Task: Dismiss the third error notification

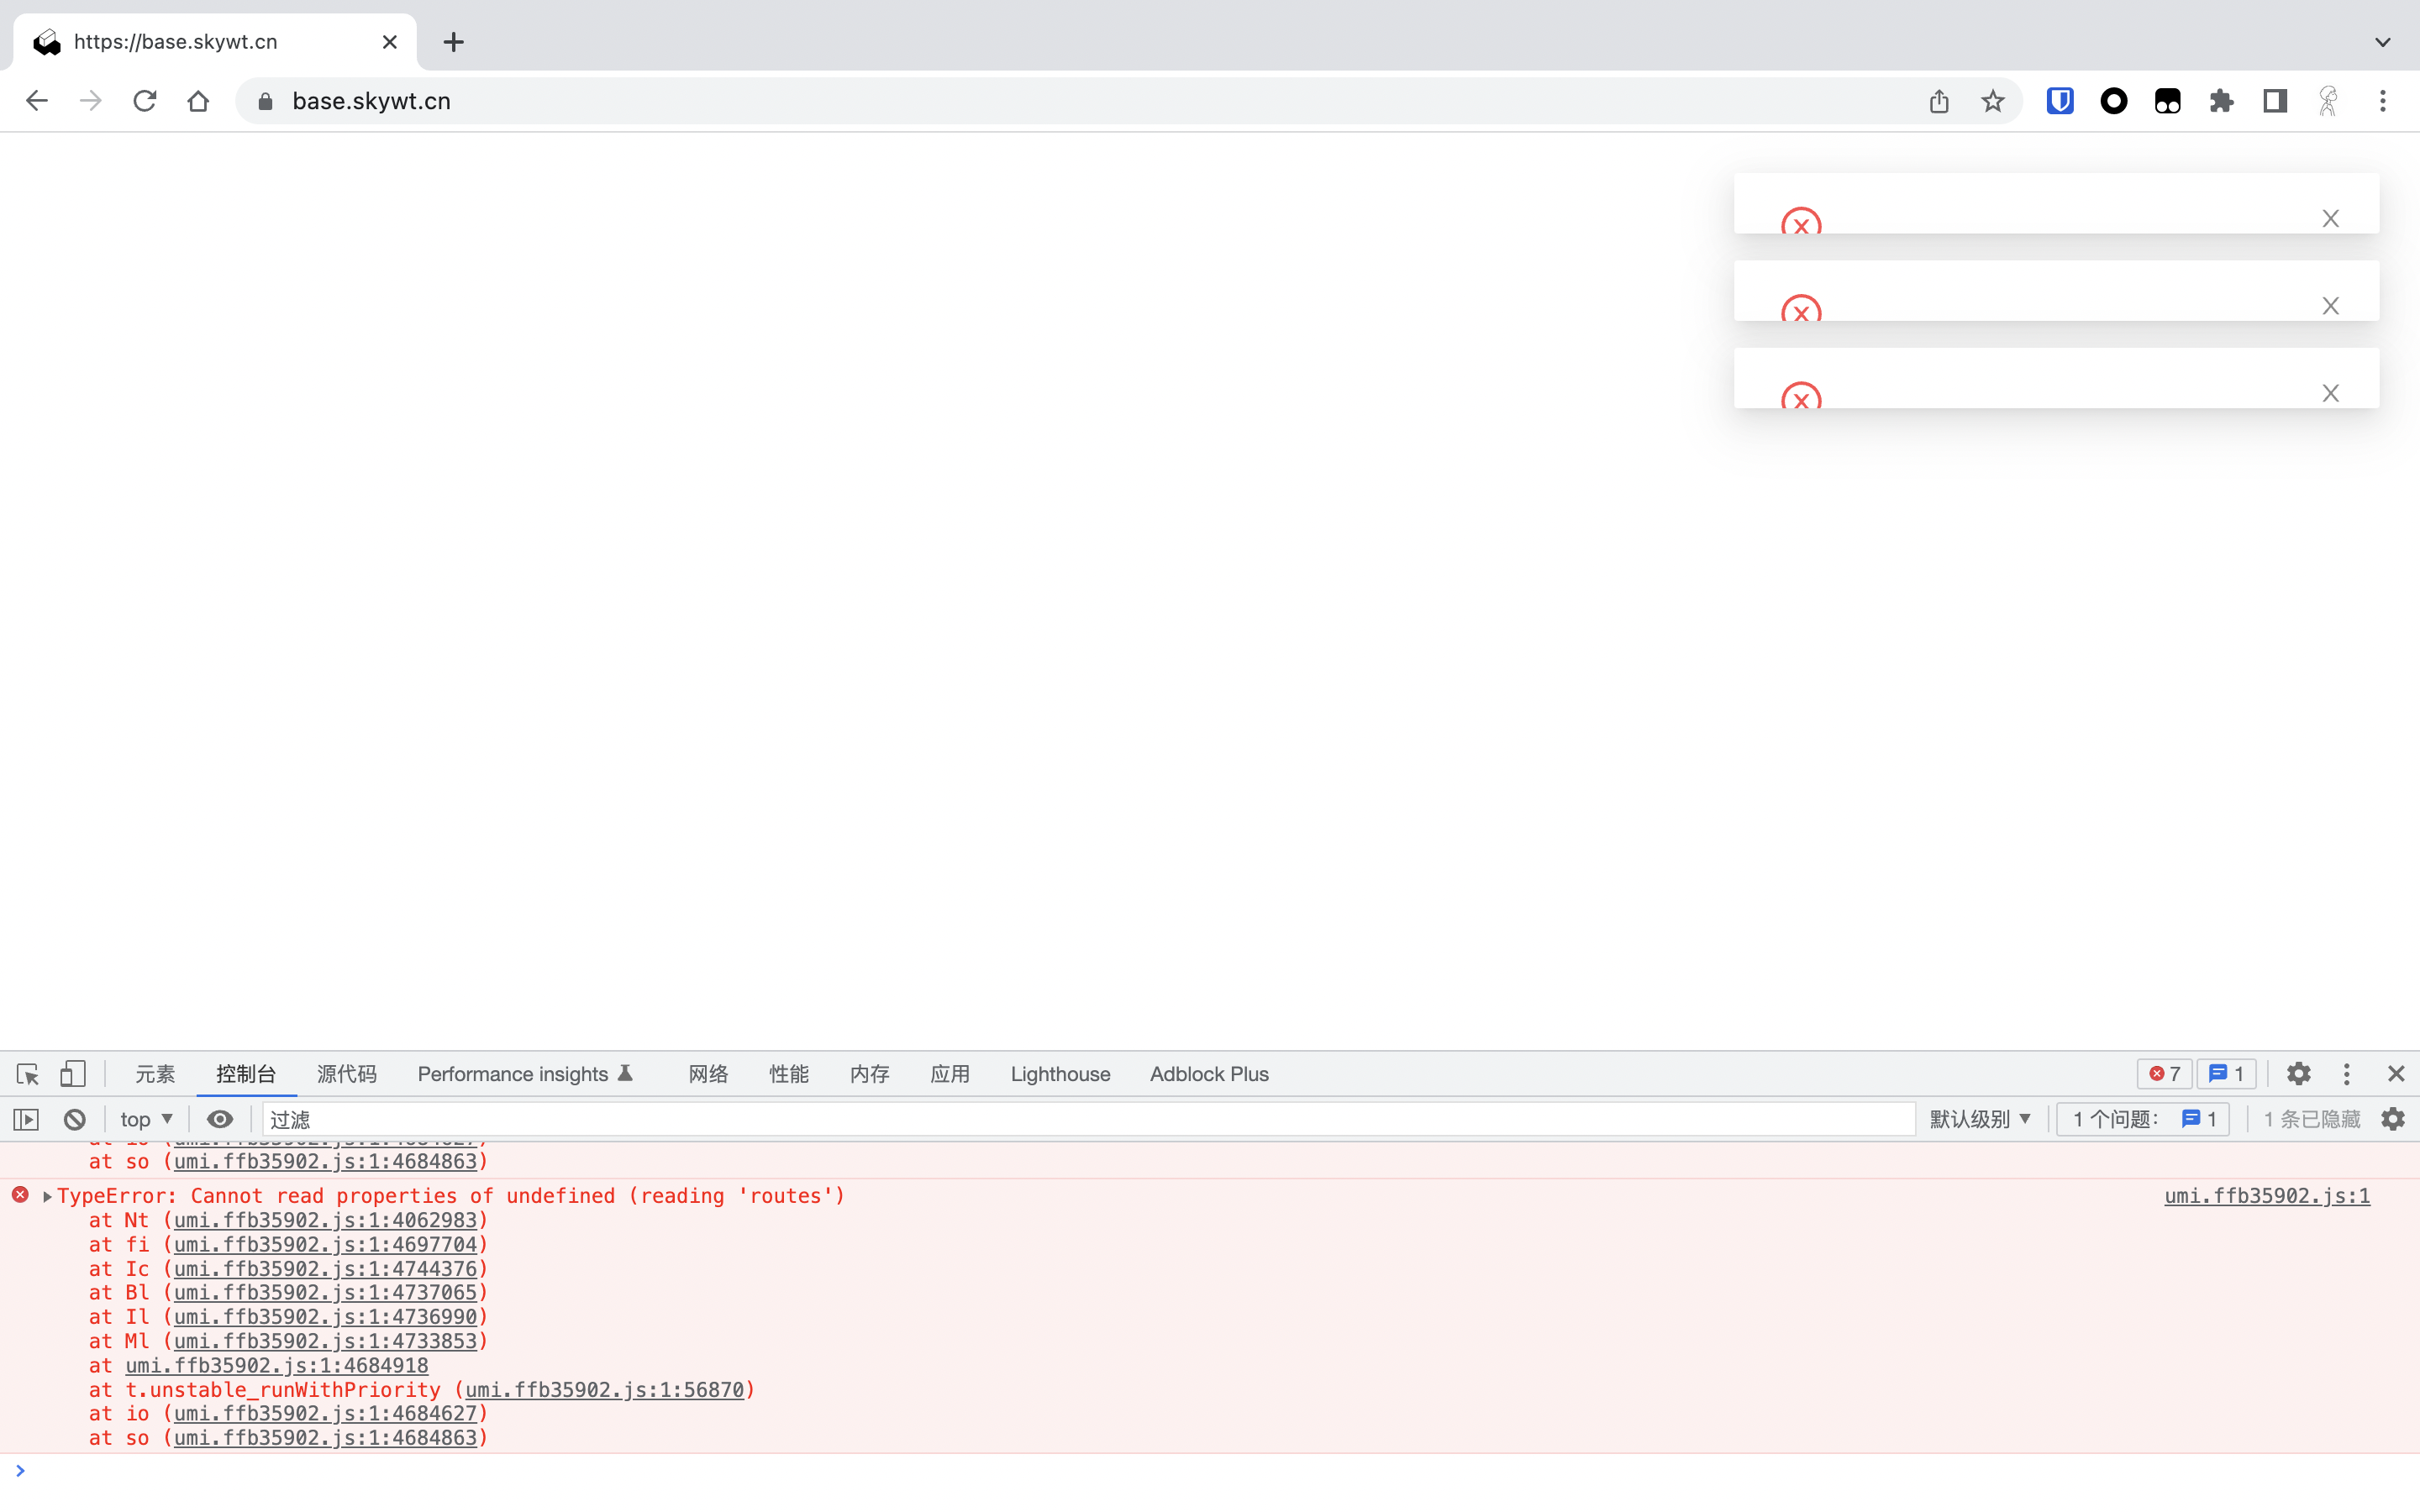Action: pos(2331,393)
